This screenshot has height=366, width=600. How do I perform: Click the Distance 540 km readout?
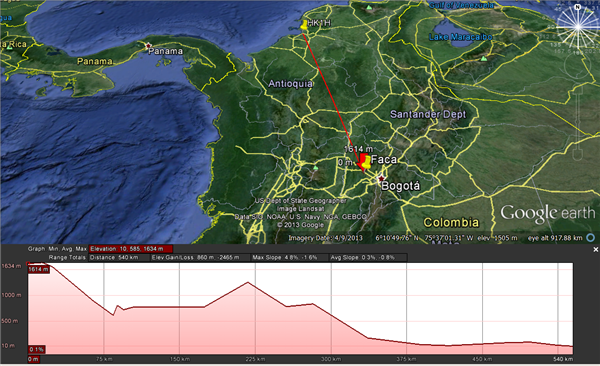[119, 258]
